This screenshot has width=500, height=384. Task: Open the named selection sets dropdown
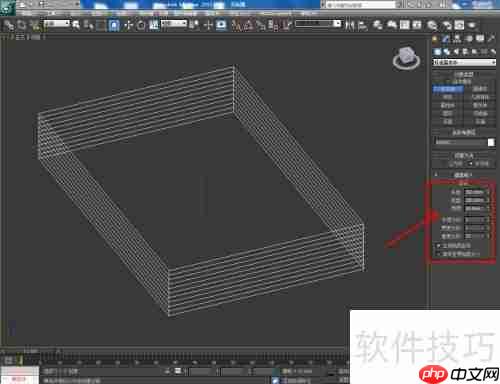click(318, 24)
